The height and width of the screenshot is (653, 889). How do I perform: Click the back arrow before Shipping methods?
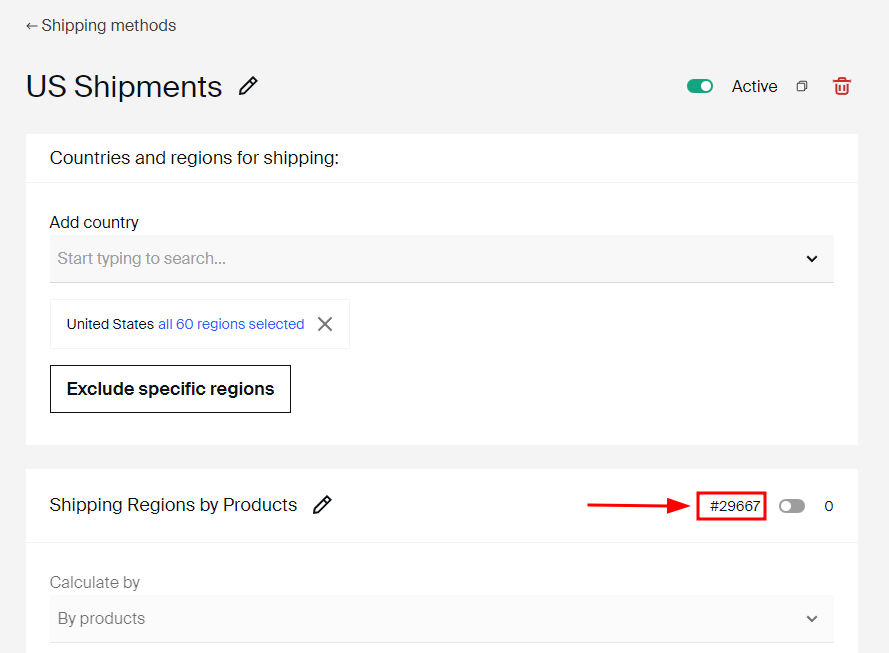coord(32,26)
